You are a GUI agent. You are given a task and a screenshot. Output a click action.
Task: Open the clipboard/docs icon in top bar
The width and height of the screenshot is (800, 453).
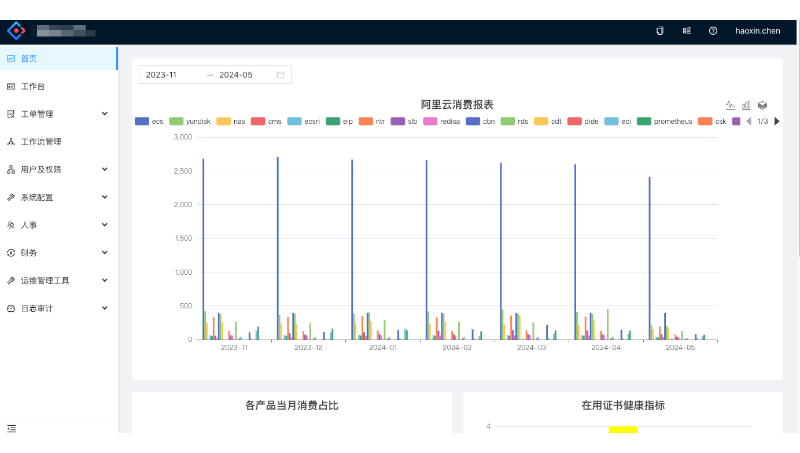[x=660, y=31]
